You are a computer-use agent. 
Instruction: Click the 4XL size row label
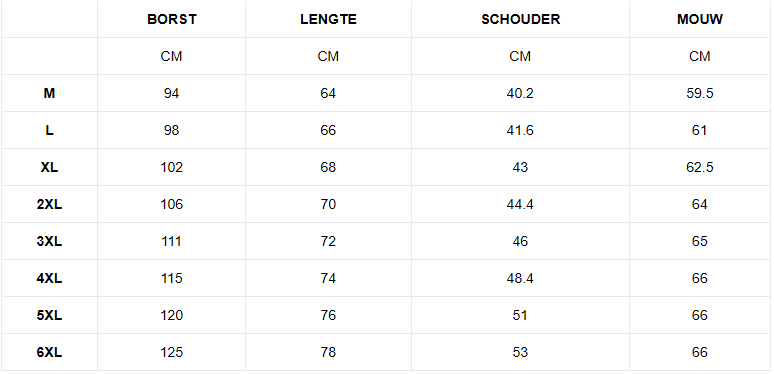pyautogui.click(x=49, y=278)
